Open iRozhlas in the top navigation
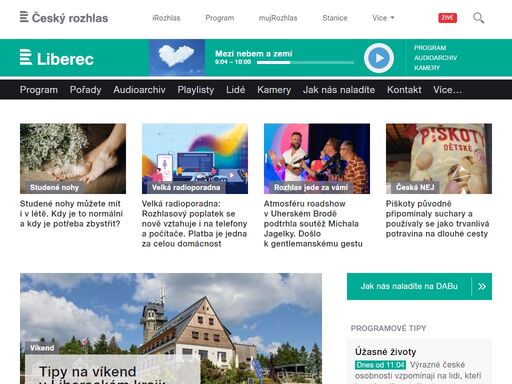Viewport: 512px width, 384px height. pos(166,18)
